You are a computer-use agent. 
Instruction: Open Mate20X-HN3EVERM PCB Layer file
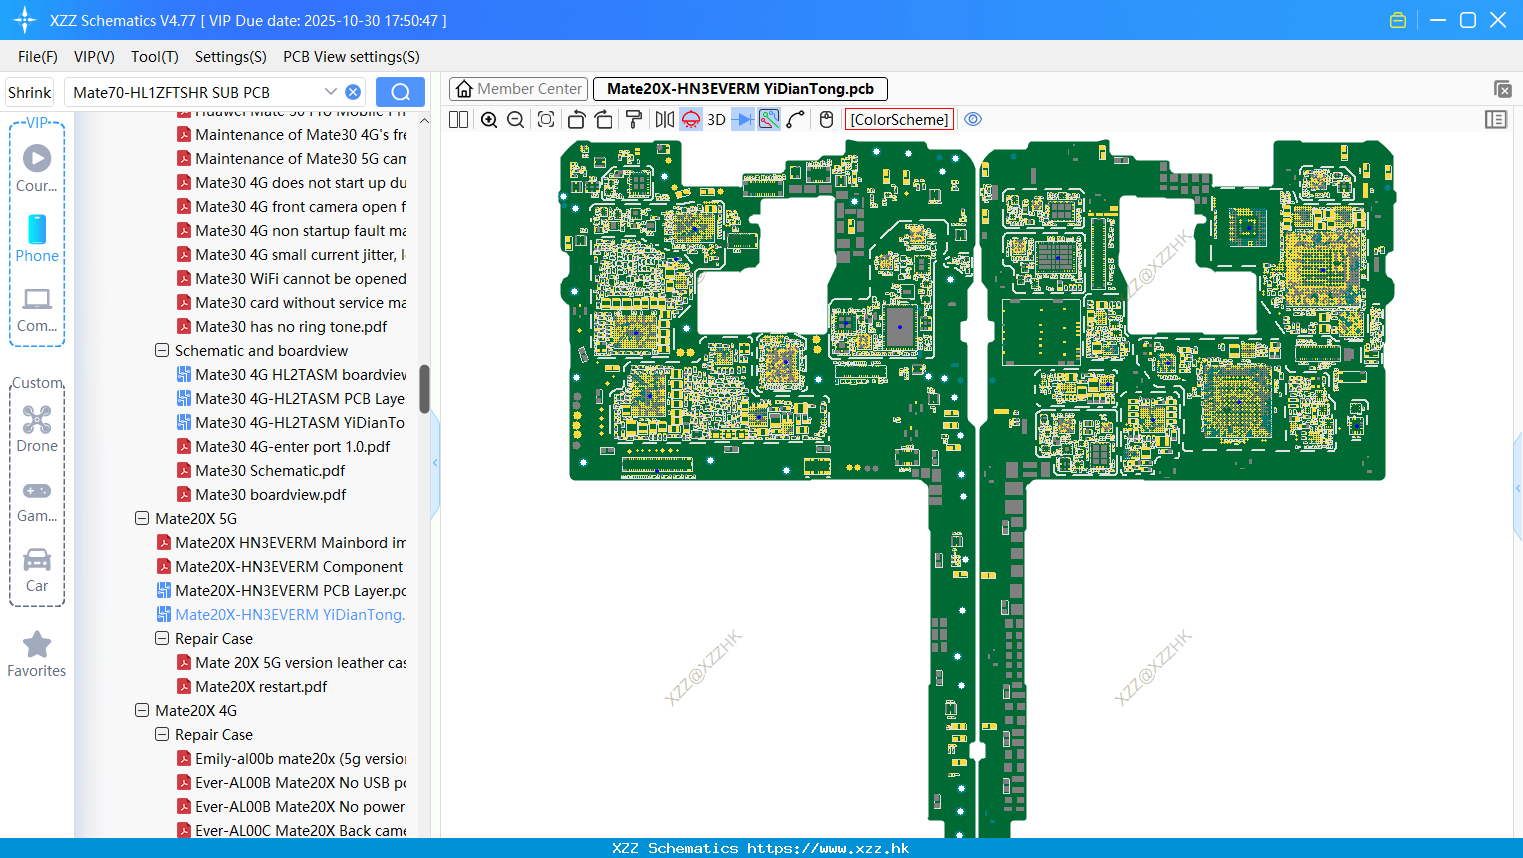point(281,591)
